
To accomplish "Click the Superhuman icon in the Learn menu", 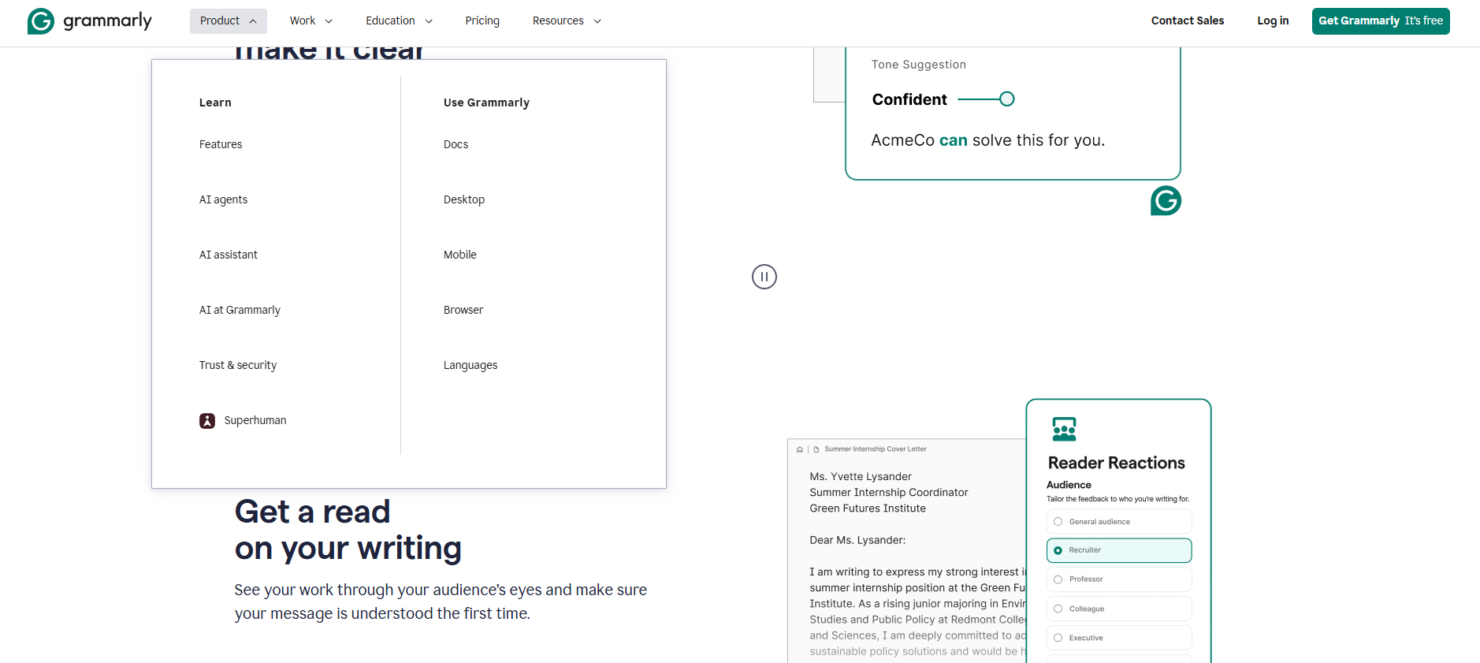I will 207,420.
